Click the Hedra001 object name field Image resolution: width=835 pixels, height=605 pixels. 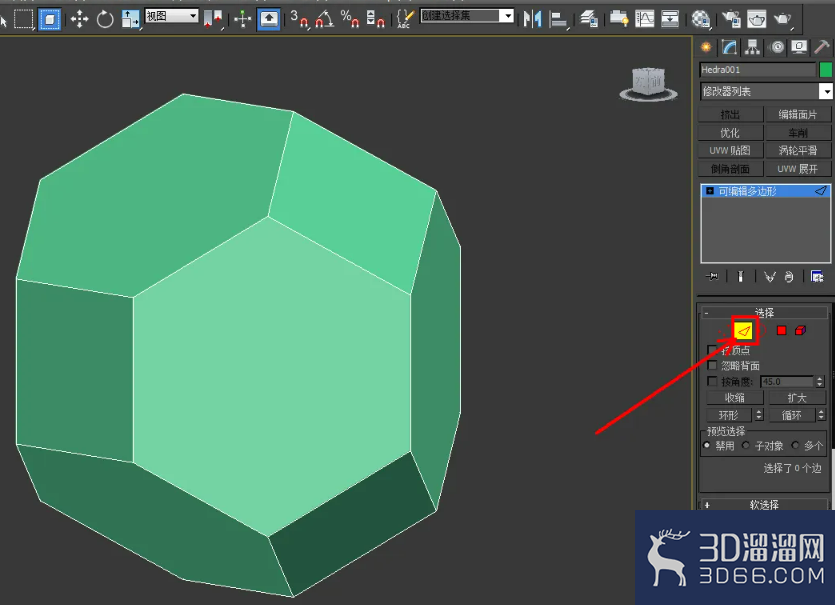pos(758,70)
